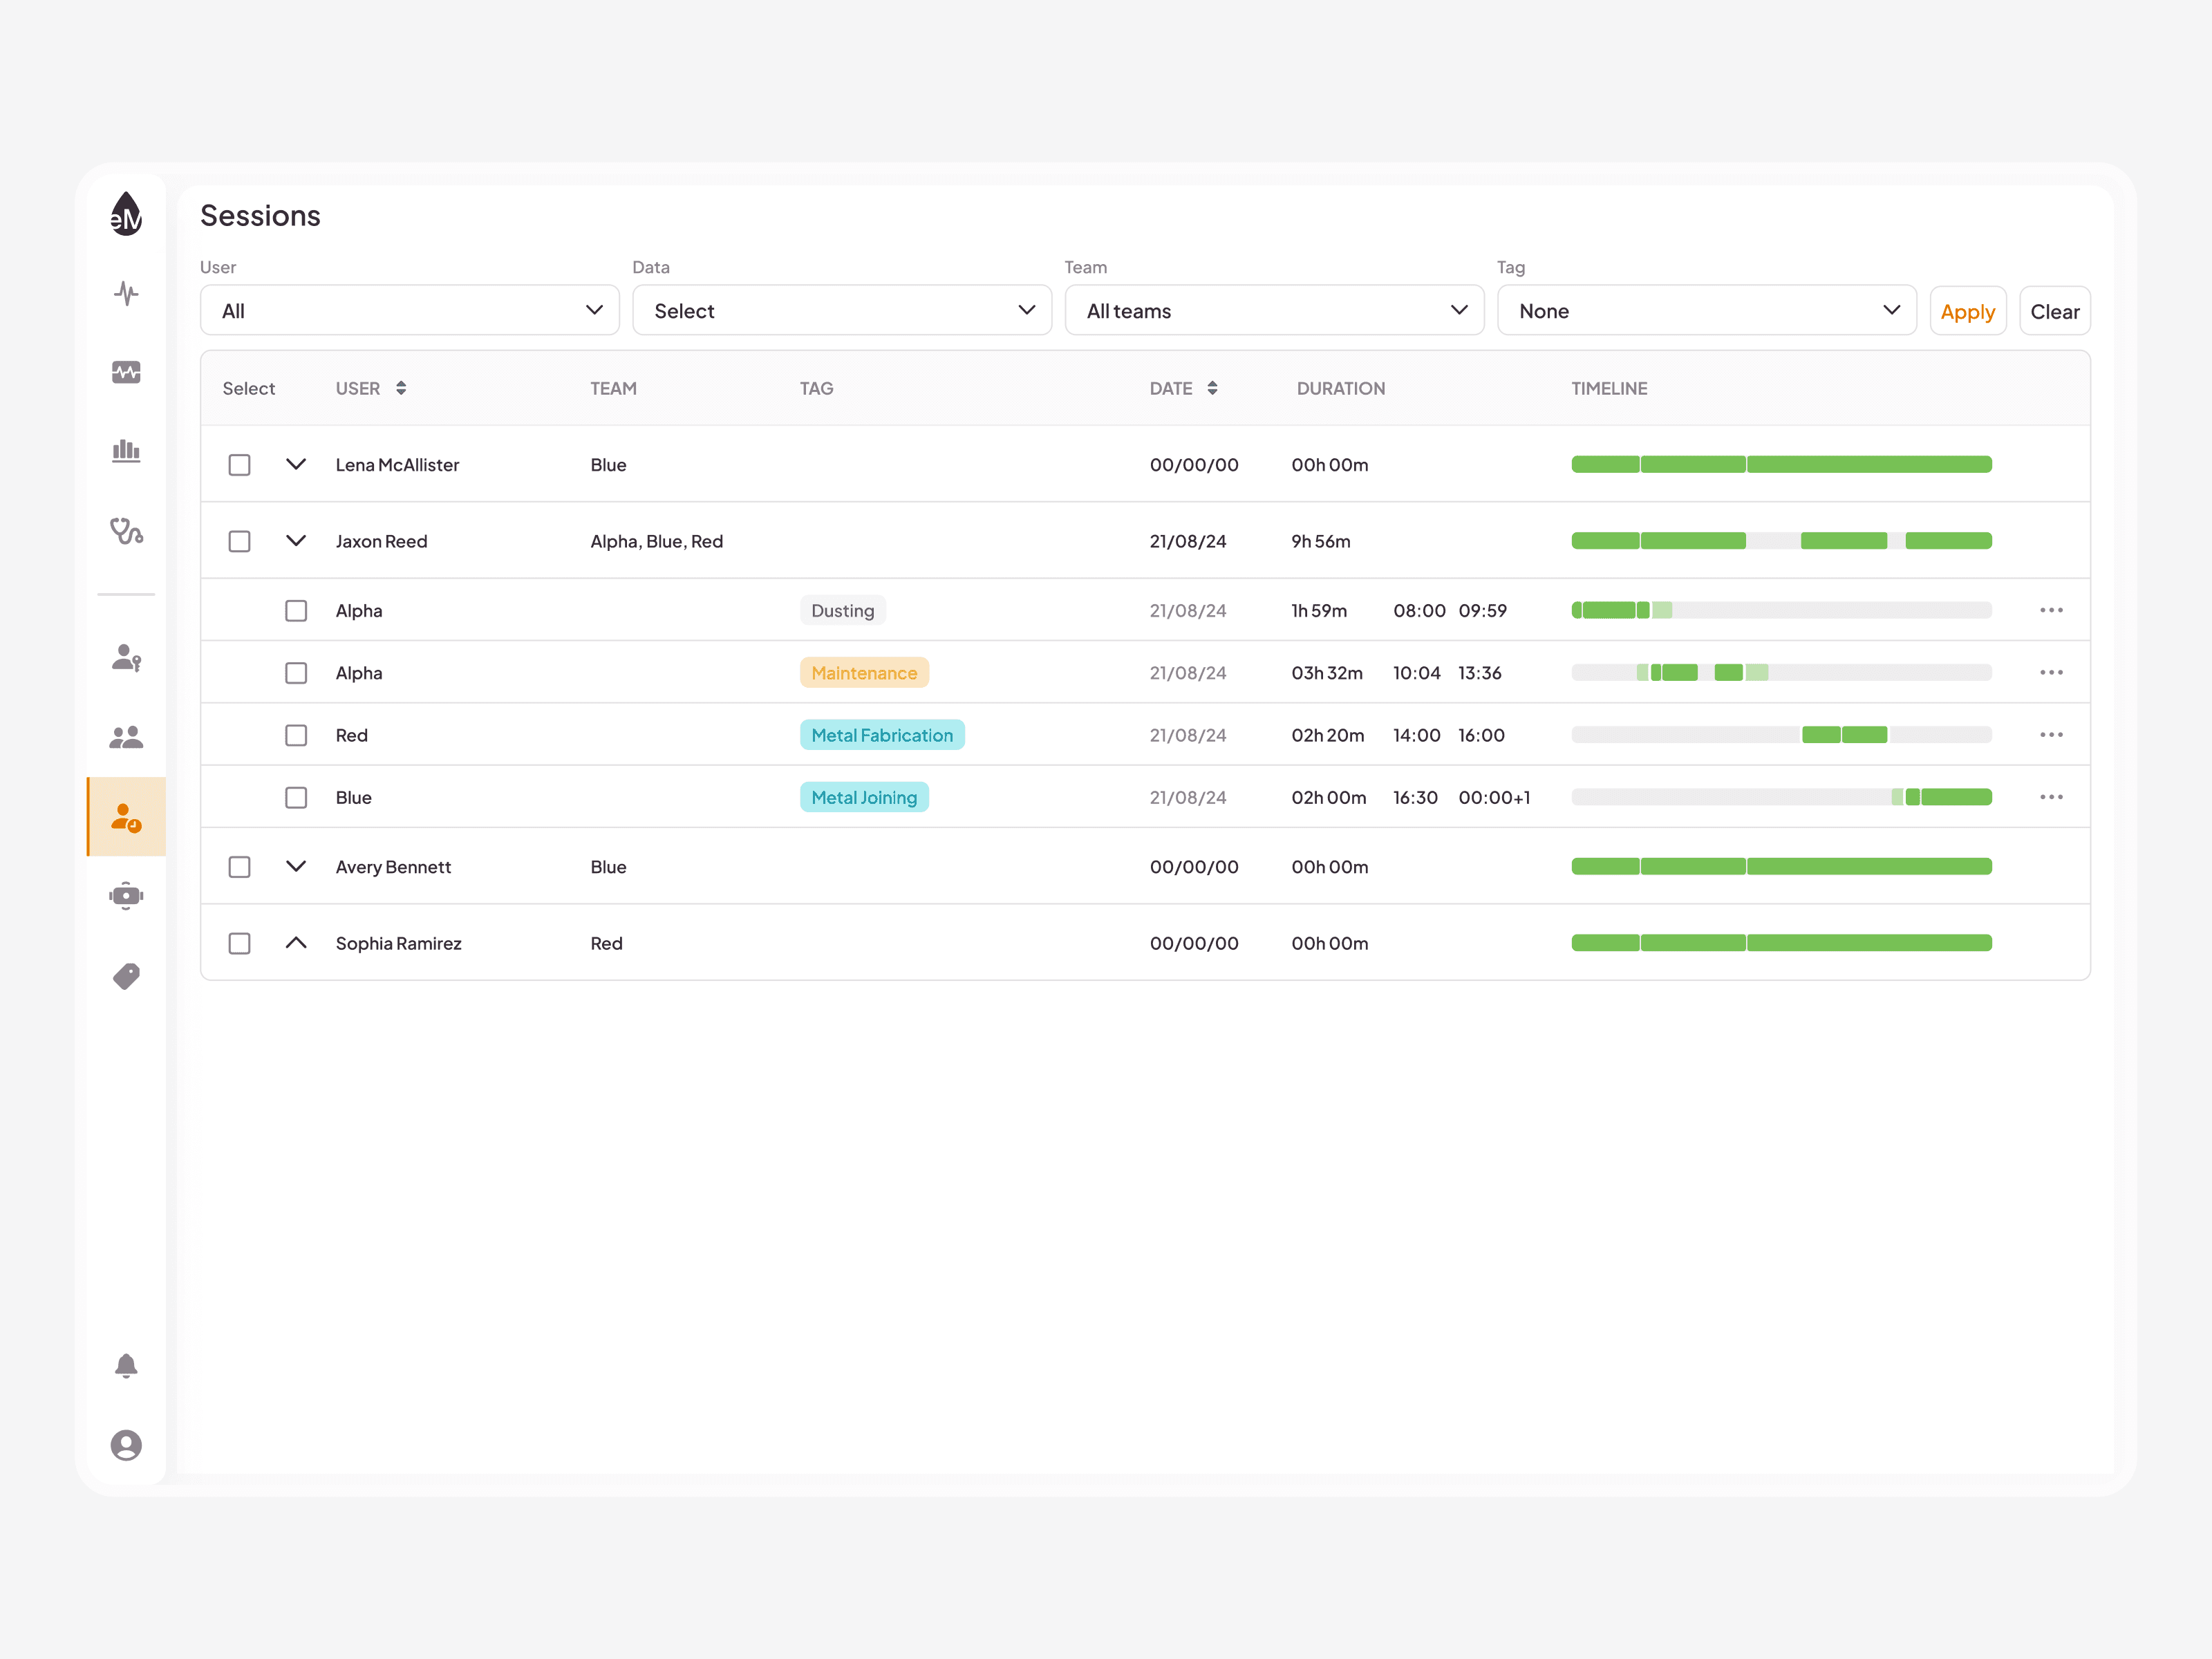This screenshot has height=1659, width=2212.
Task: Tick the Alpha Dusting session checkbox
Action: [296, 610]
